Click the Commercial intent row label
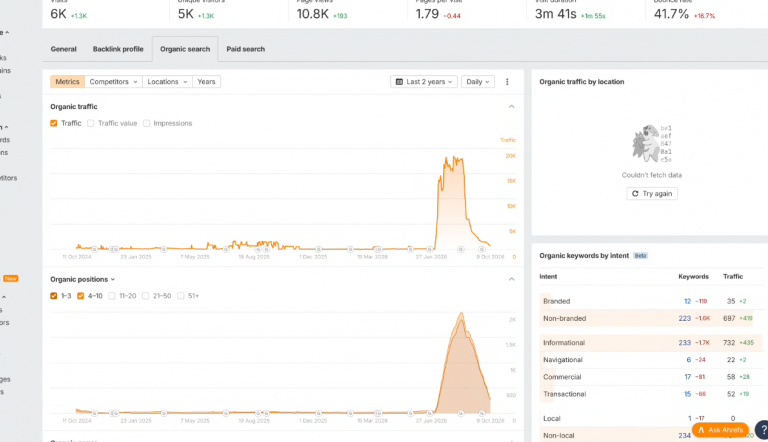 (562, 377)
